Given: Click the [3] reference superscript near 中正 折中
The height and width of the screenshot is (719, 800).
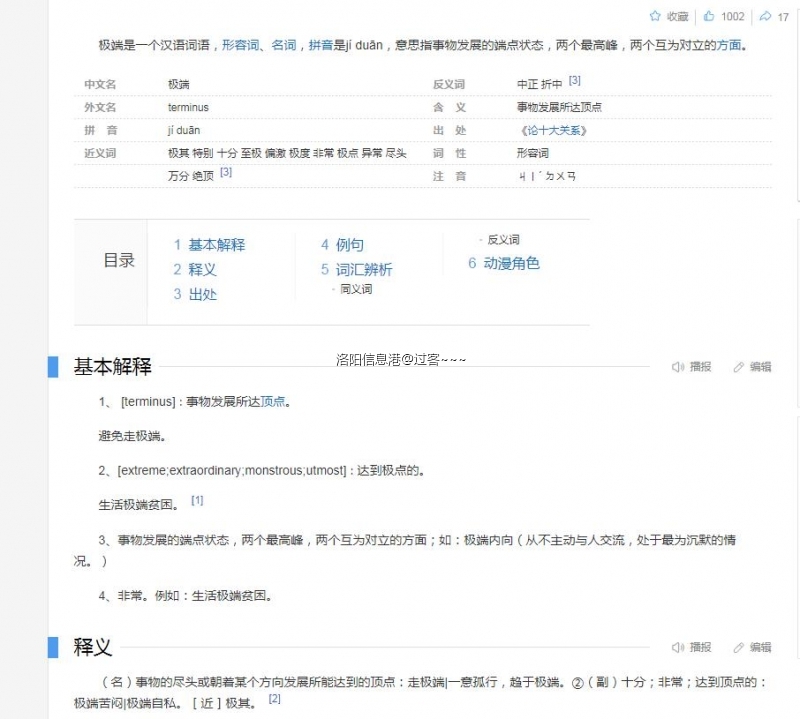Looking at the screenshot, I should 574,80.
